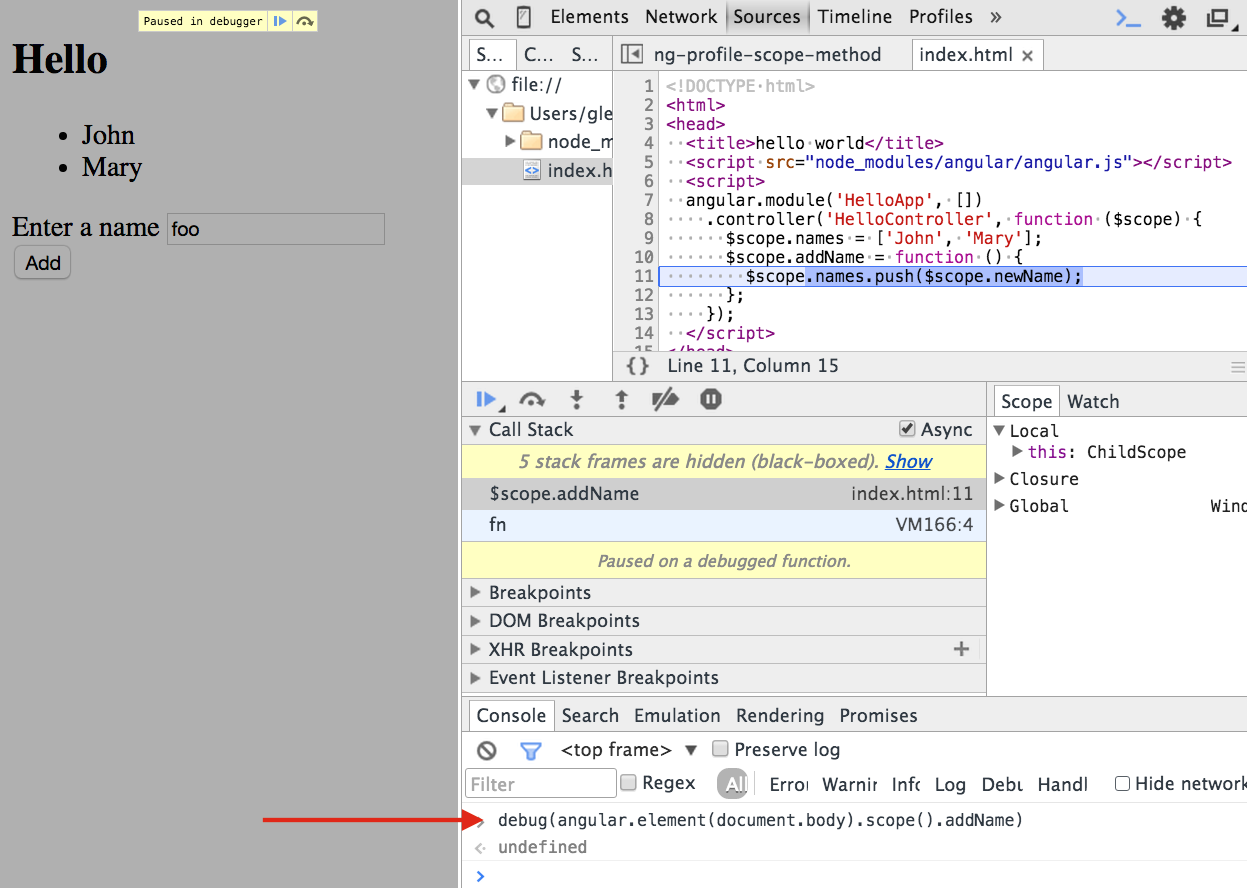Screen dimensions: 1247x888
Task: Toggle pause on exceptions
Action: tap(711, 400)
